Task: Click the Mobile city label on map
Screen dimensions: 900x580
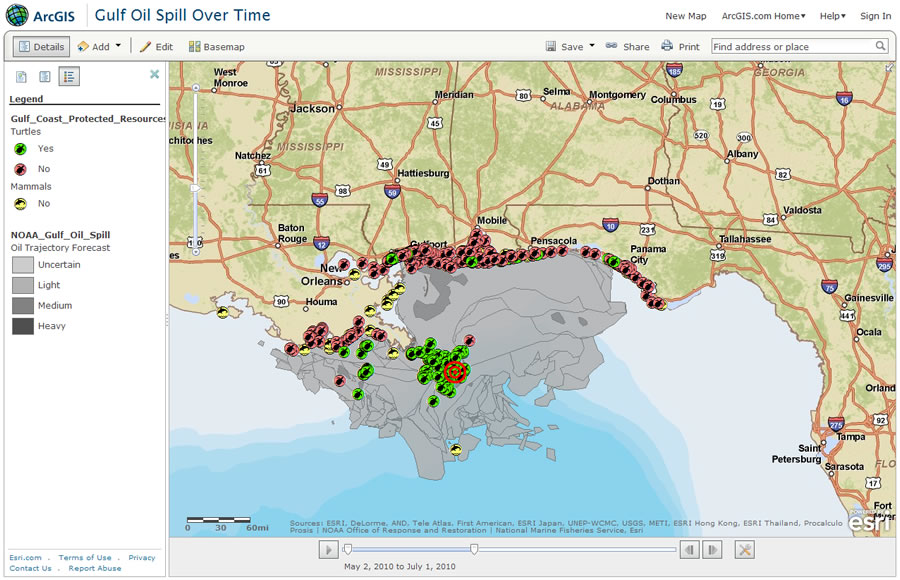Action: point(492,221)
